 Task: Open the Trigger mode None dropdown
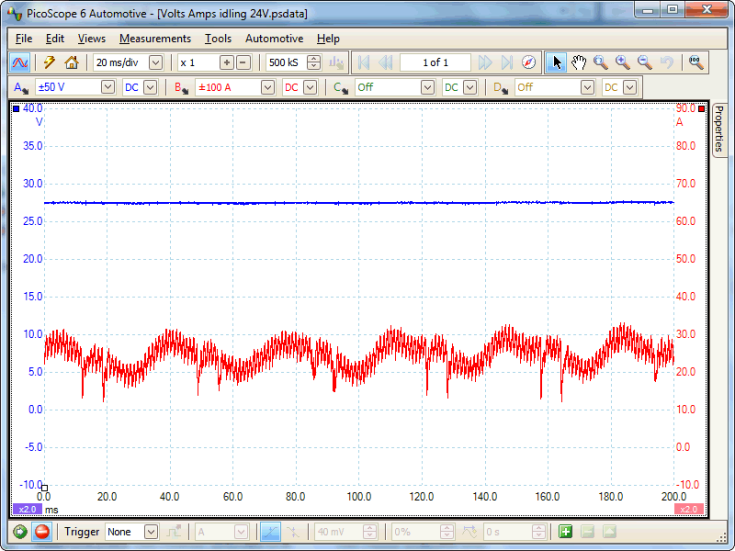click(x=150, y=532)
